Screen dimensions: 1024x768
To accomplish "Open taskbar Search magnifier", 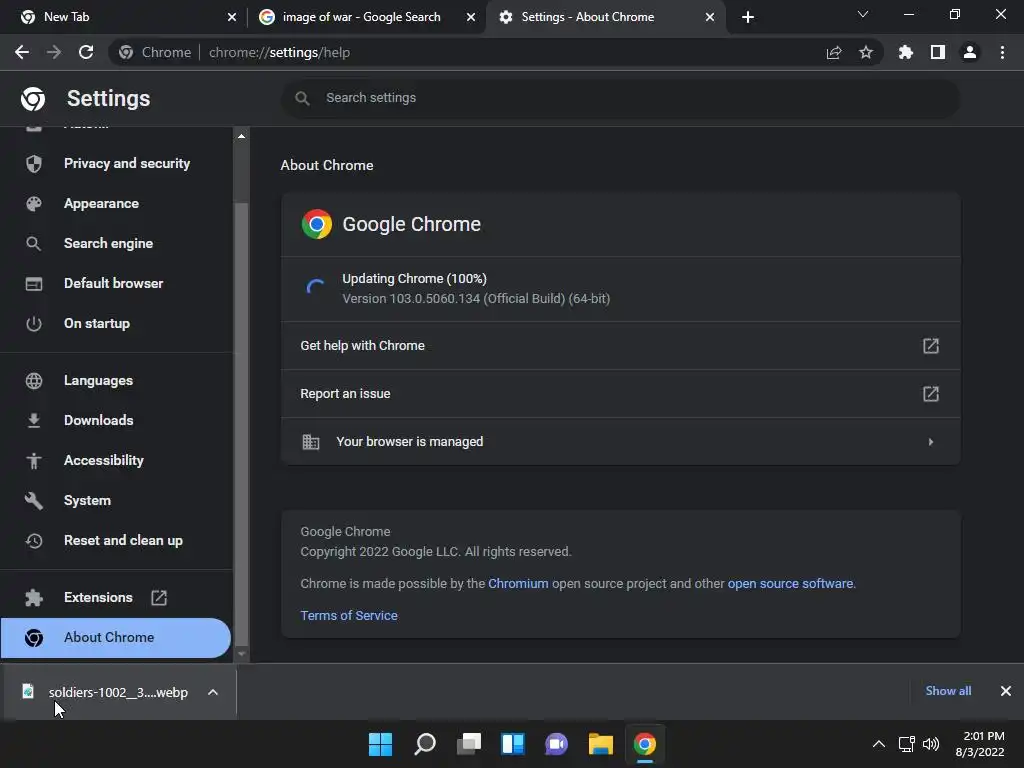I will tap(424, 744).
